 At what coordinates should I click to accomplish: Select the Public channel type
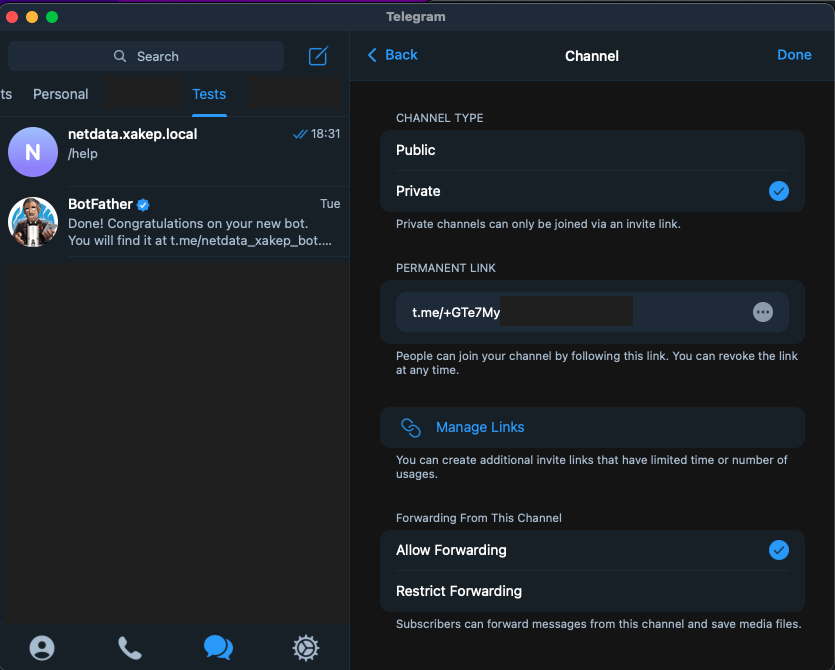pyautogui.click(x=592, y=150)
